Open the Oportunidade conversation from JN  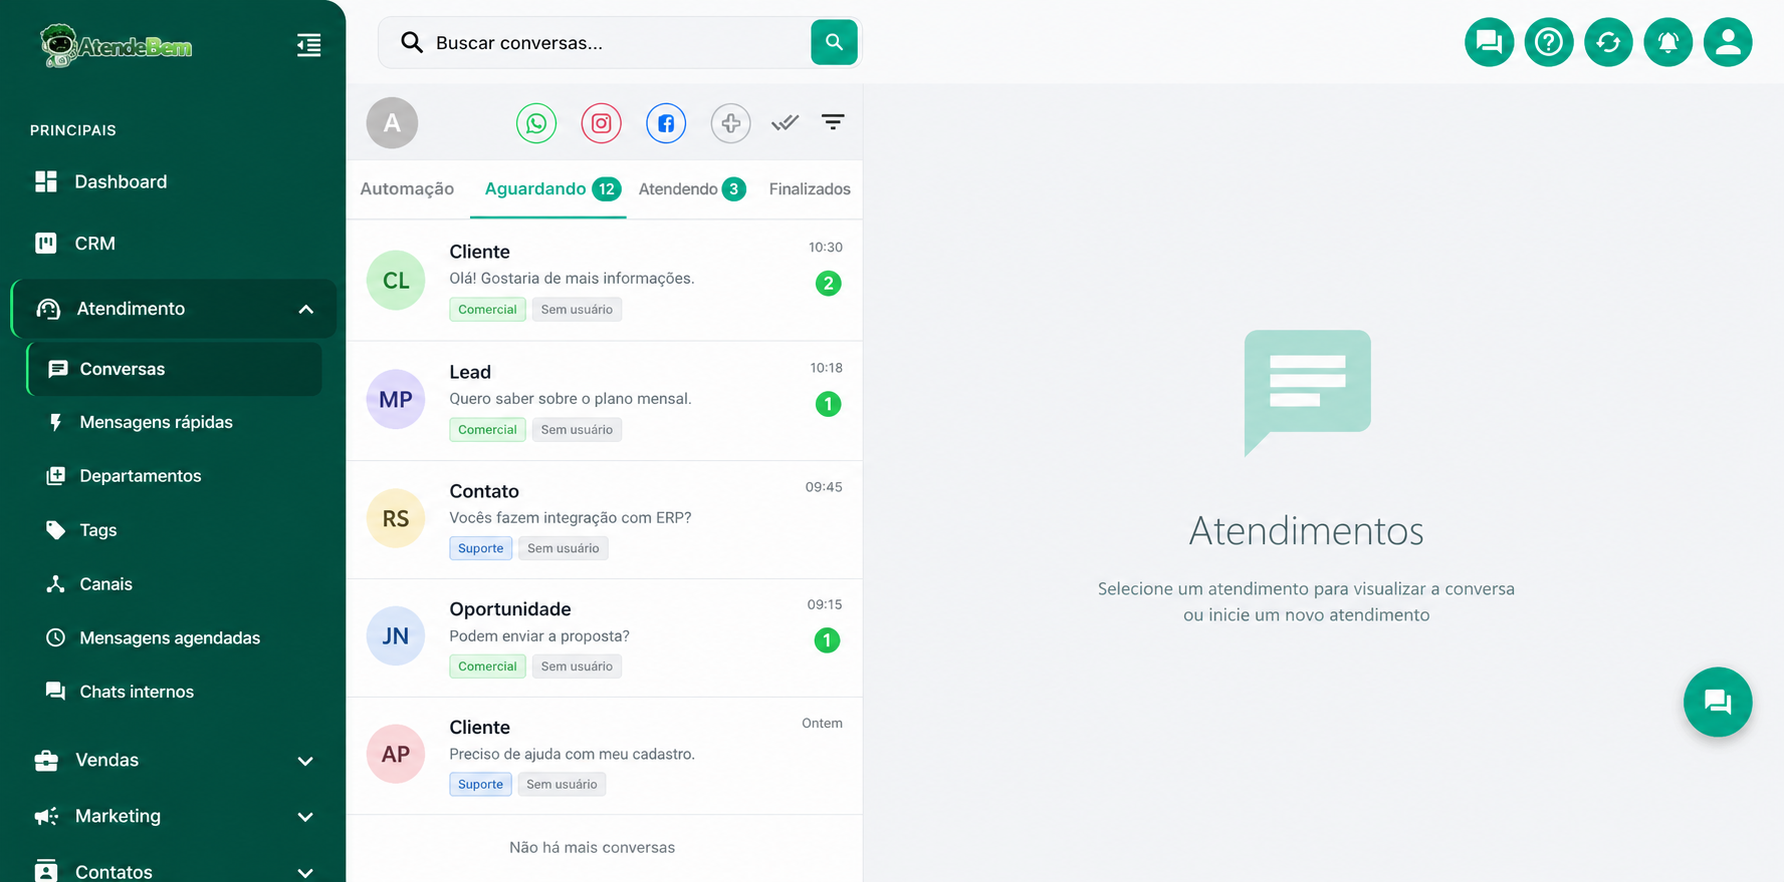tap(604, 637)
